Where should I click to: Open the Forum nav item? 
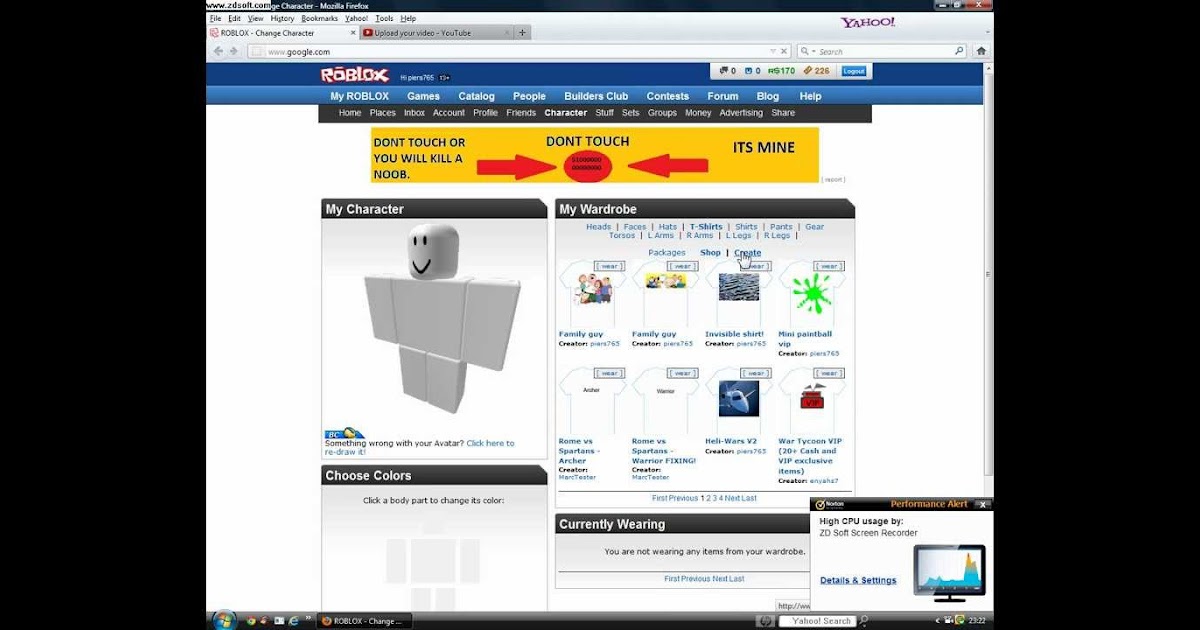tap(723, 96)
